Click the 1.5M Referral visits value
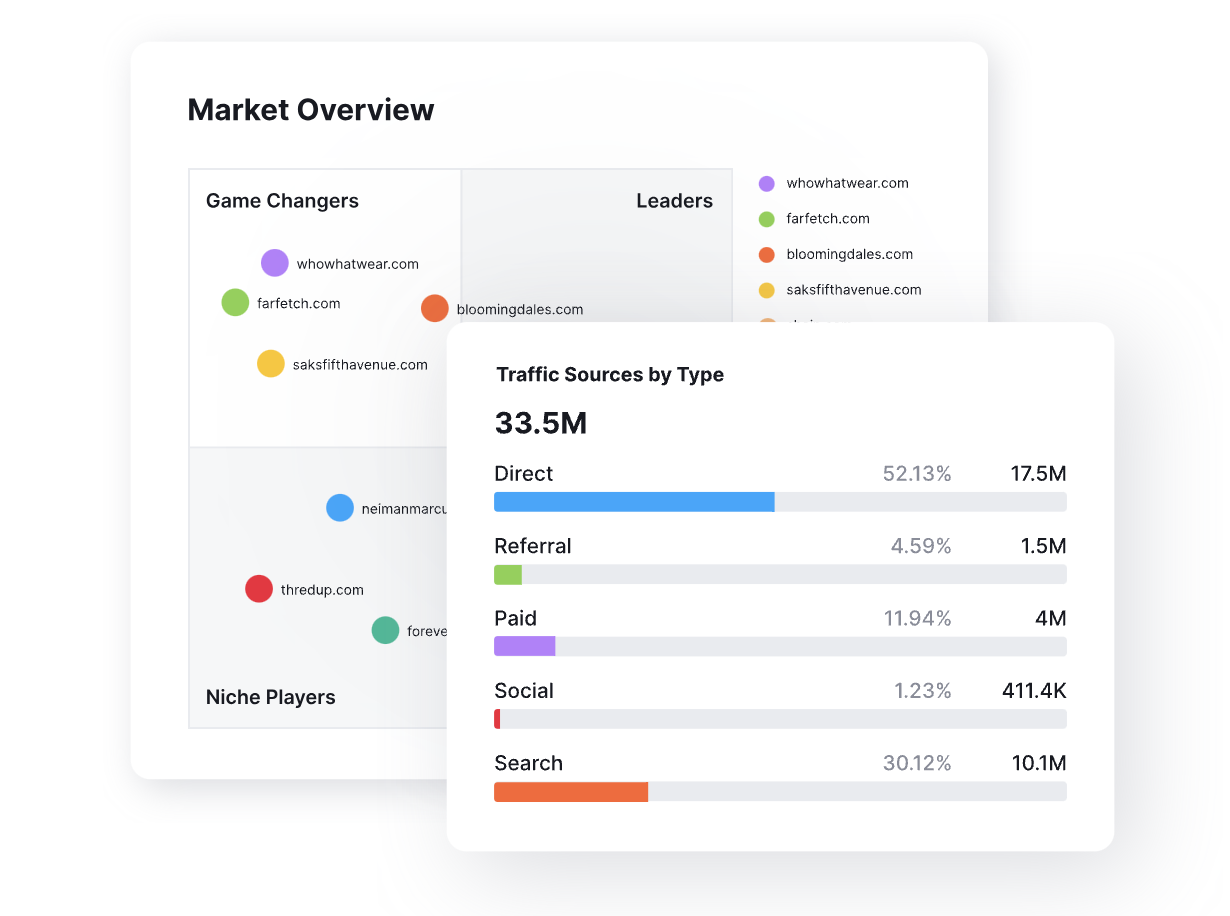1230x916 pixels. (1044, 546)
